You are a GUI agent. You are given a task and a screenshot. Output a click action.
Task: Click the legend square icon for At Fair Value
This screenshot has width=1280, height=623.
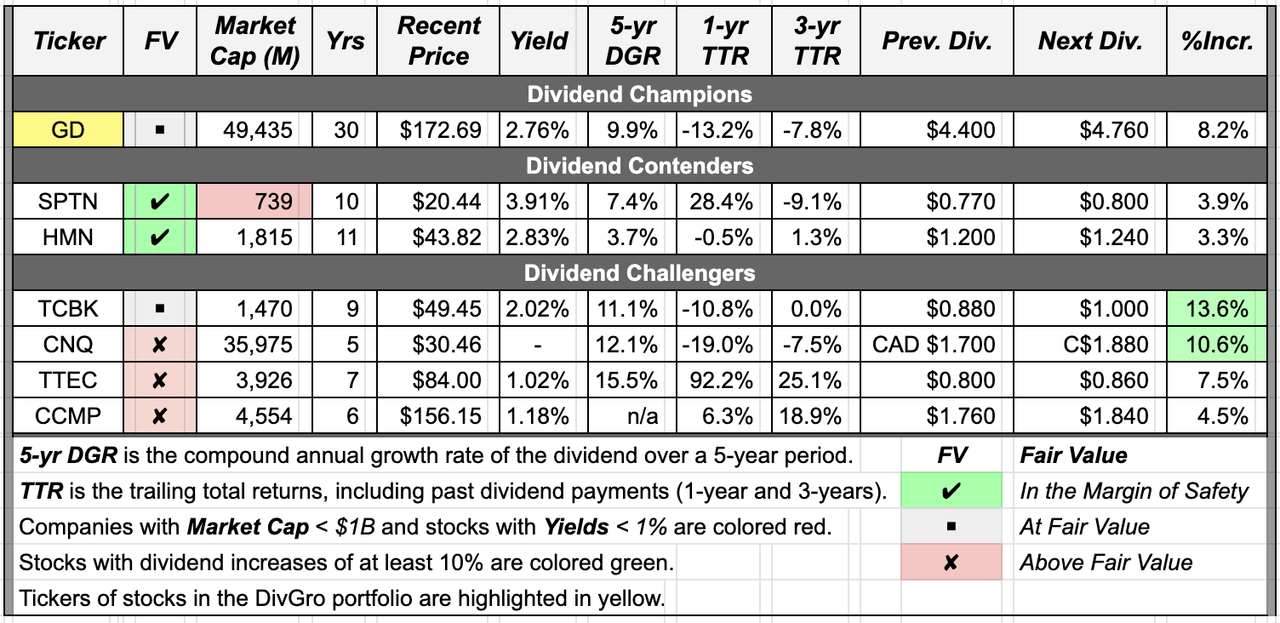coord(952,527)
